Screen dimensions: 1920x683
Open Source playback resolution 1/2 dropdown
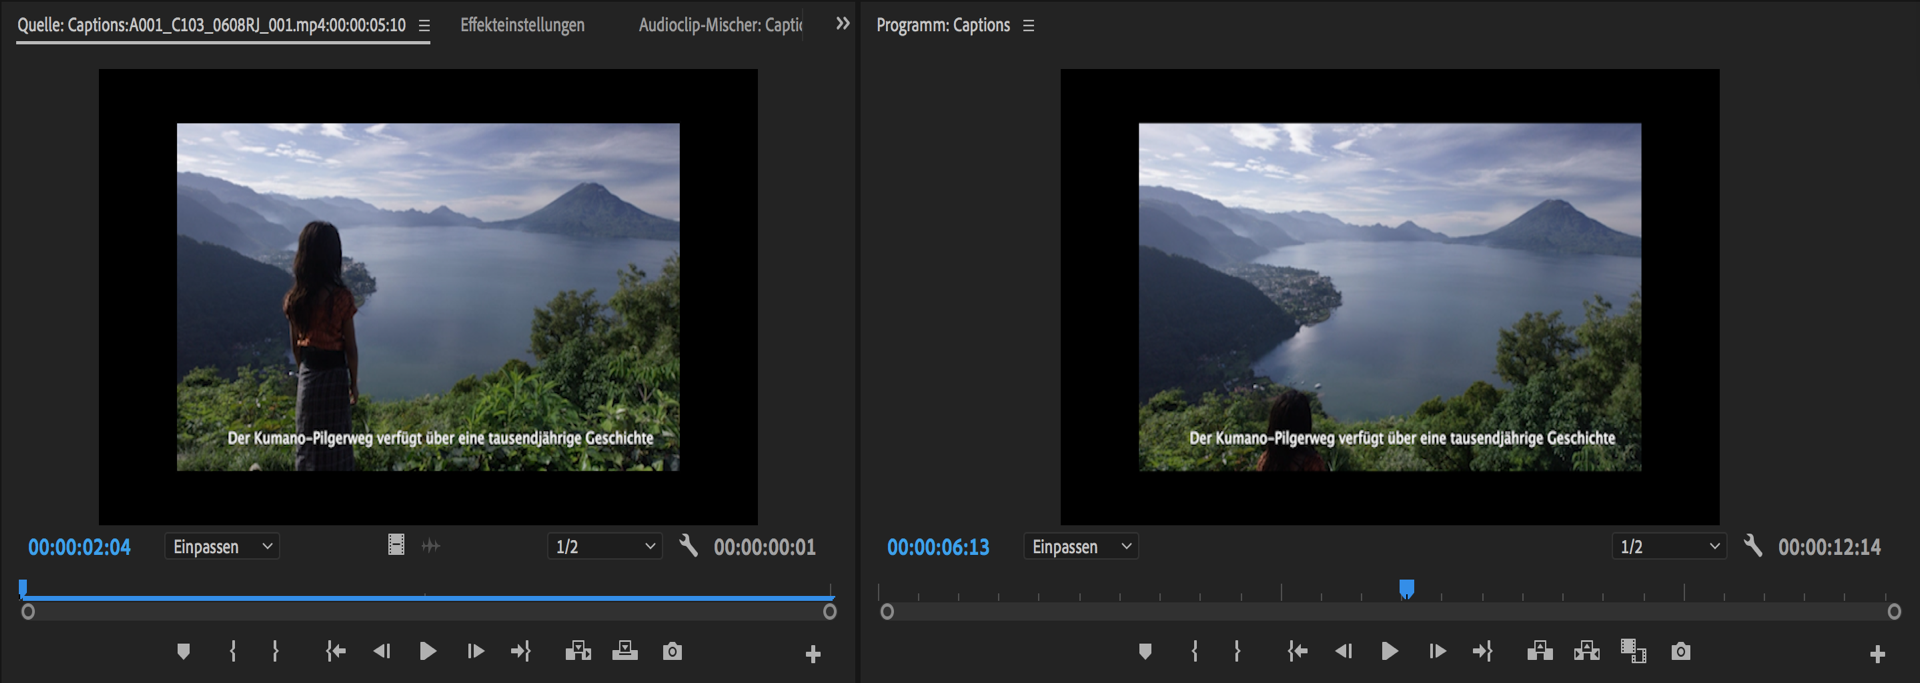(x=605, y=546)
